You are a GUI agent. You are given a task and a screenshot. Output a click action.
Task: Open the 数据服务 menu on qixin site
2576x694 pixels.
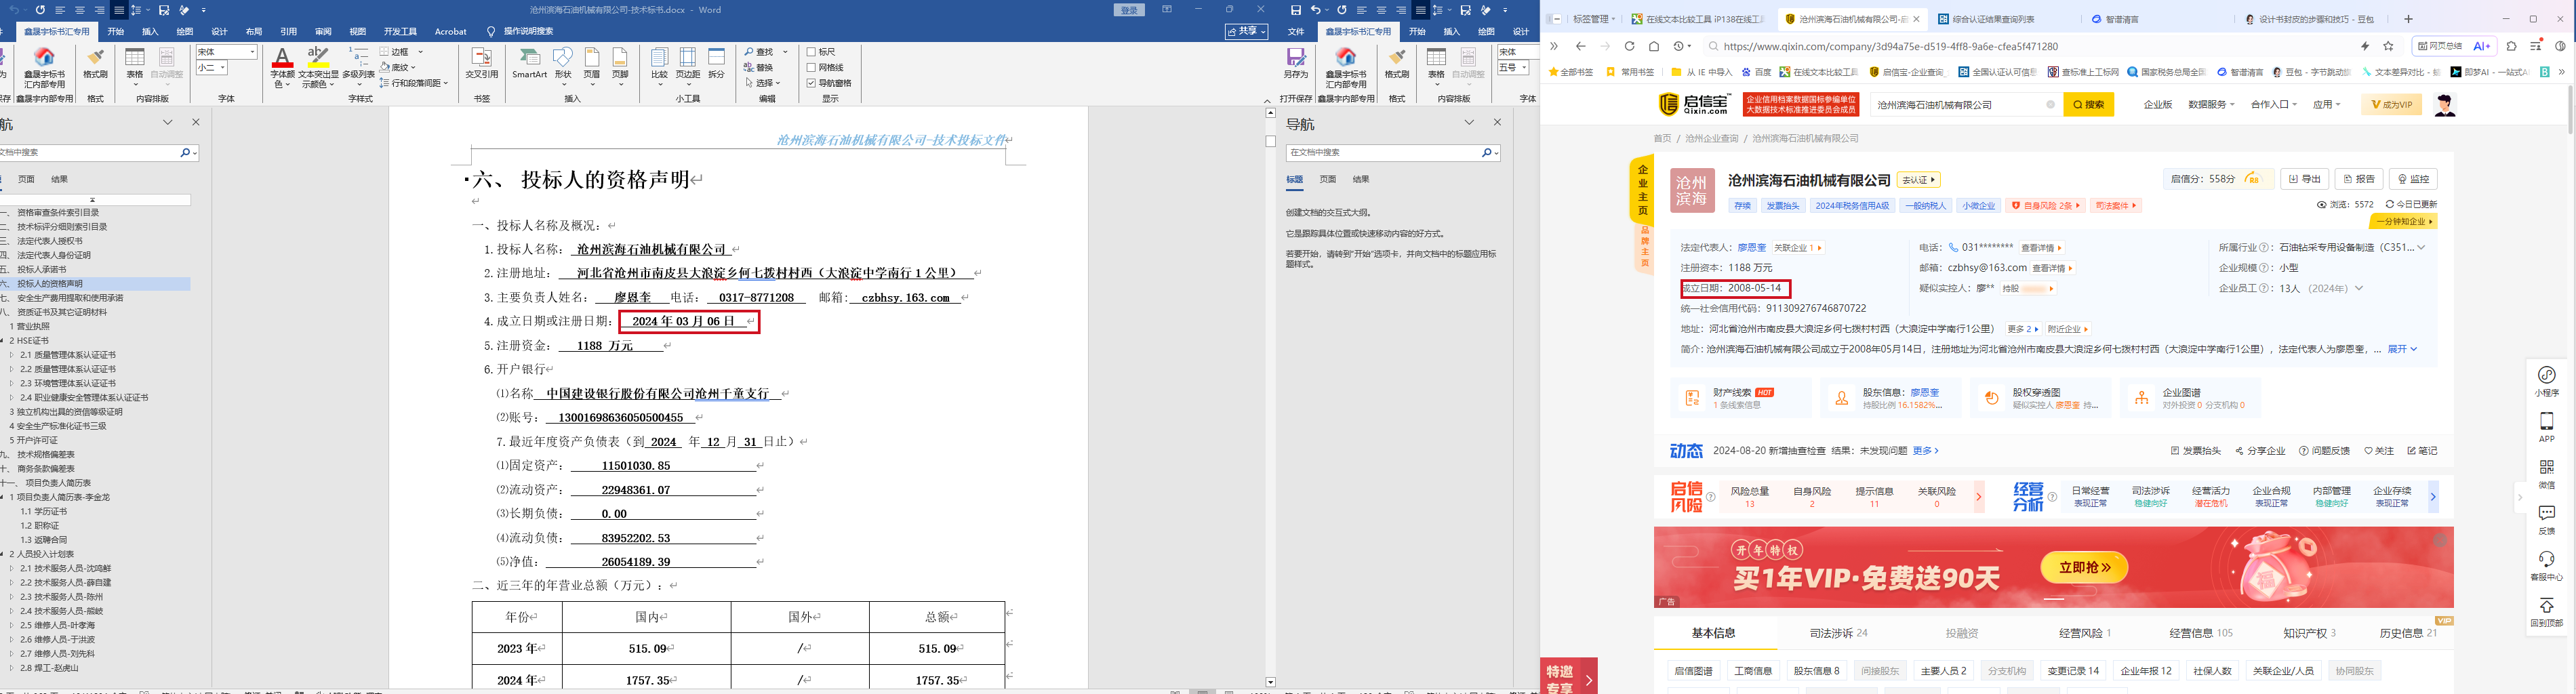pos(2211,105)
